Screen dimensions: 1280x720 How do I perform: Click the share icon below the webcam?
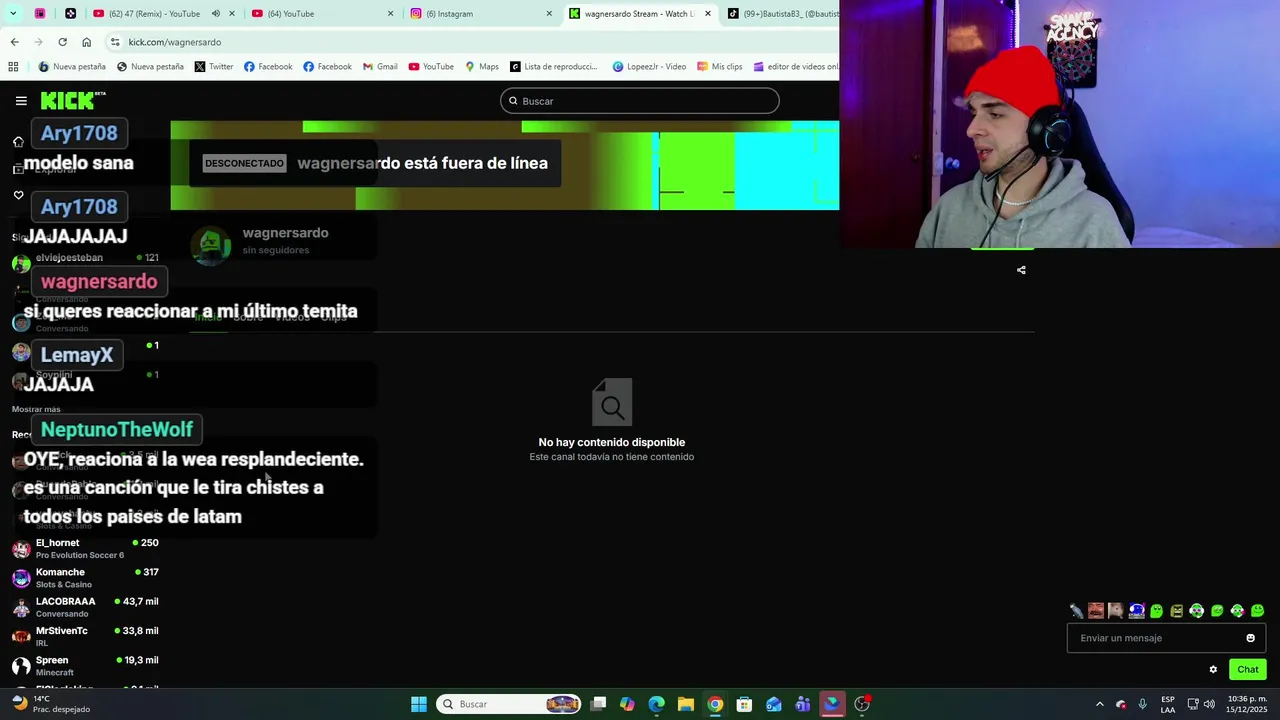[1021, 270]
